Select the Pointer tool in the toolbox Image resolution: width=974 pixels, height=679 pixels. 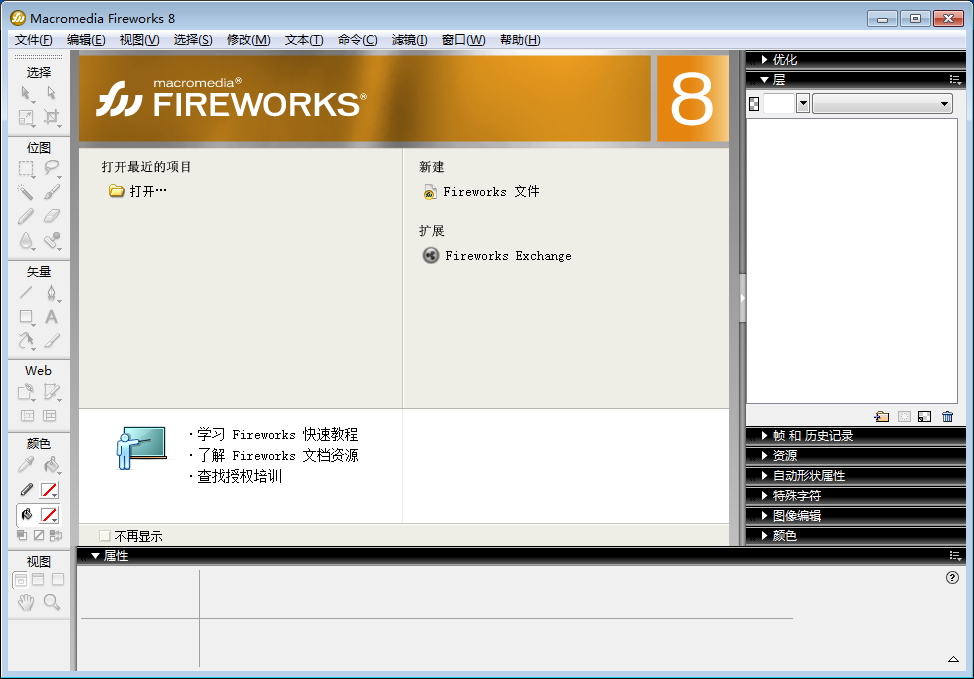click(26, 93)
